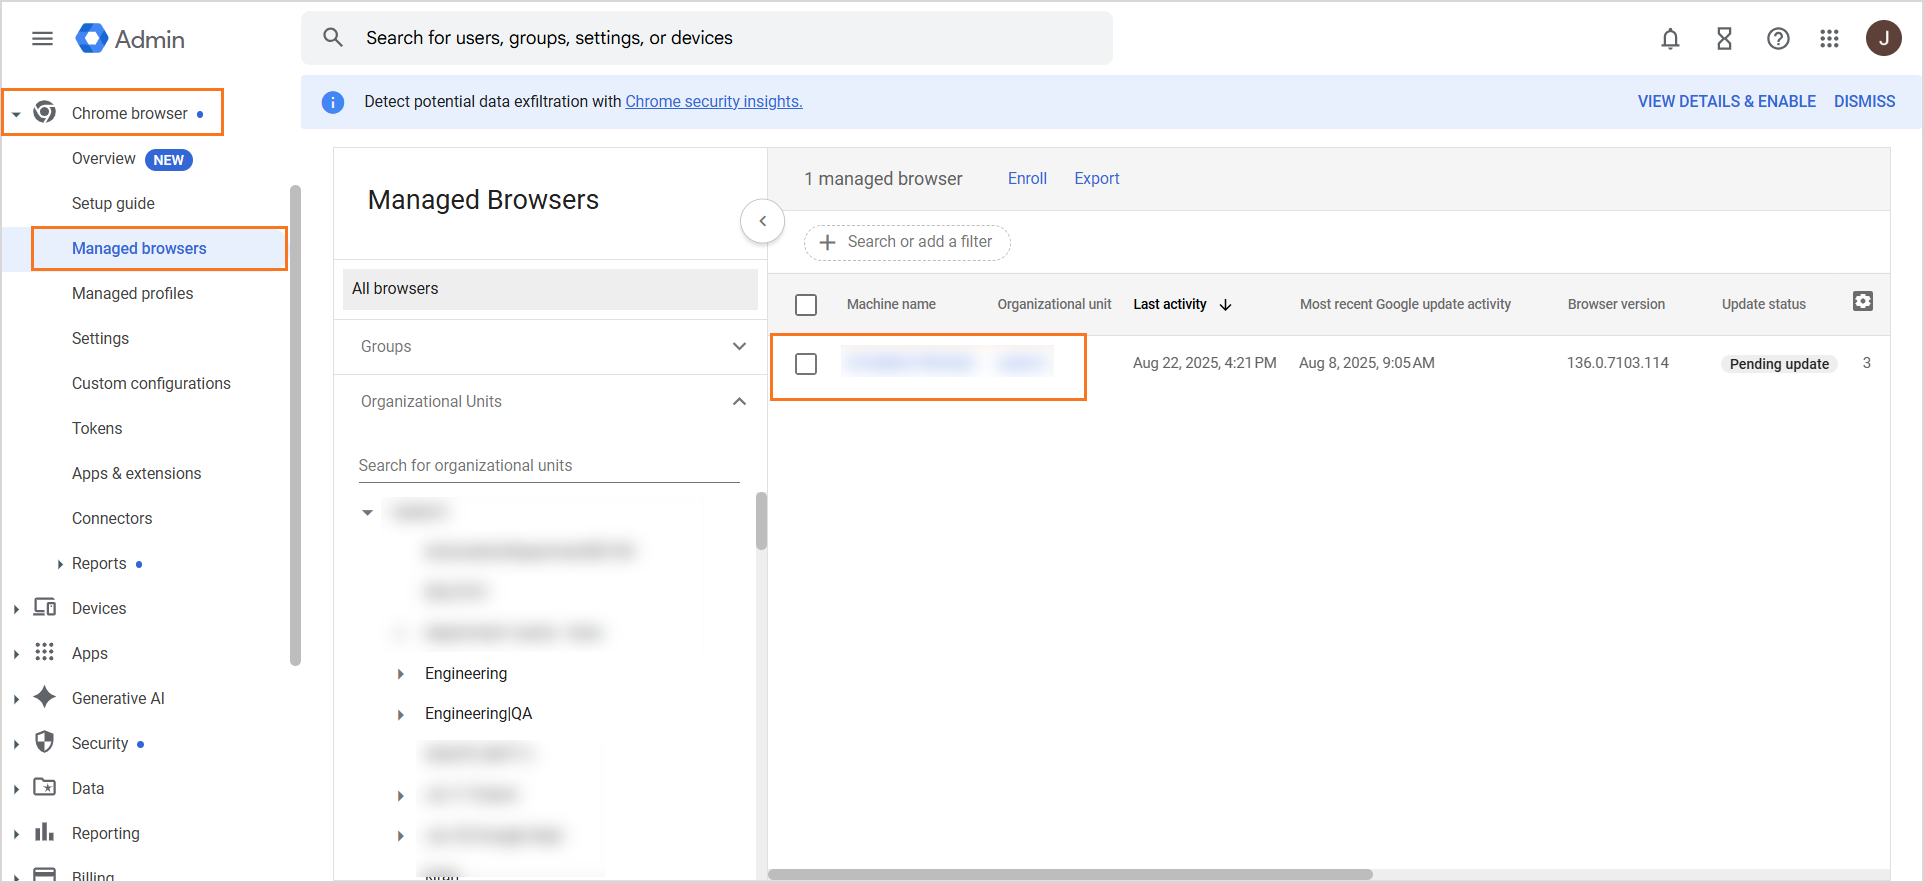This screenshot has height=883, width=1924.
Task: Click the info icon in banner
Action: point(333,102)
